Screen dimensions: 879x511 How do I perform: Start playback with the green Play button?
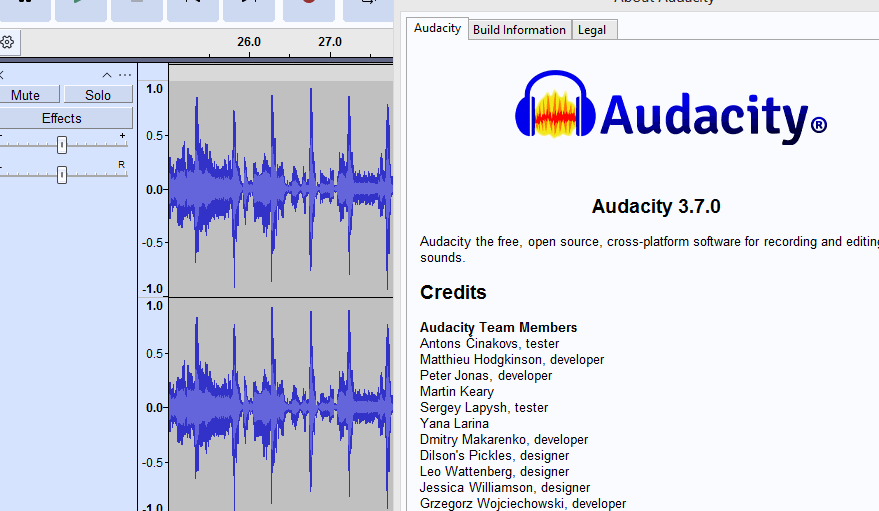pos(81,9)
